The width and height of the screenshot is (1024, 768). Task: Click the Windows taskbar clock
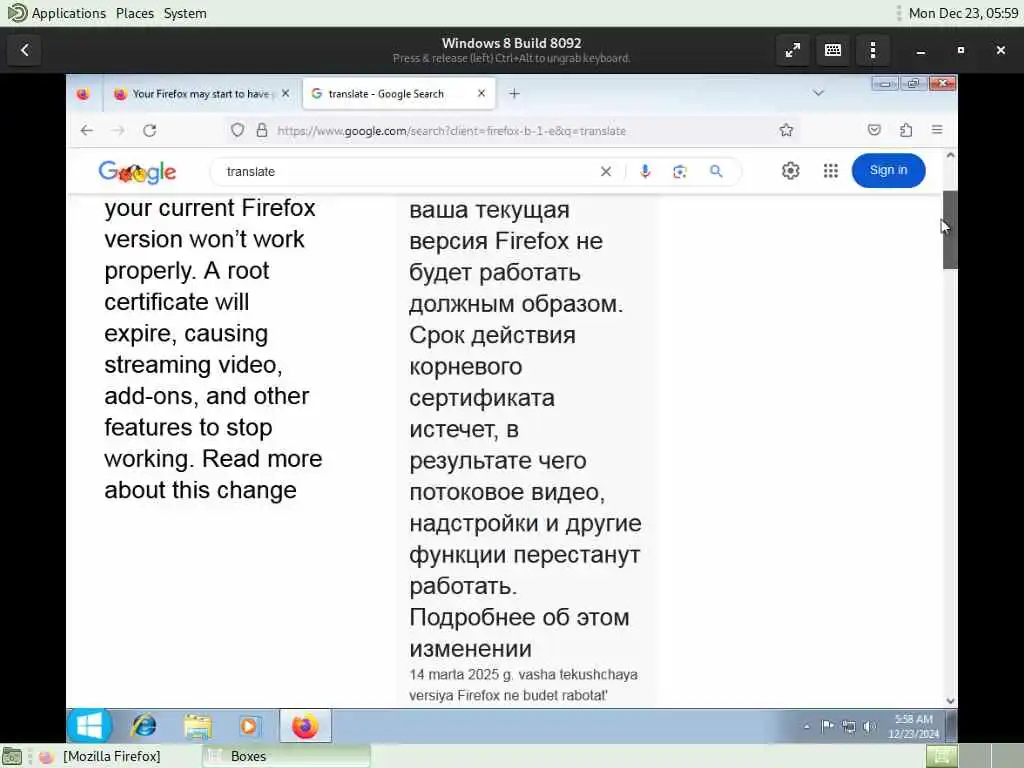coord(914,726)
